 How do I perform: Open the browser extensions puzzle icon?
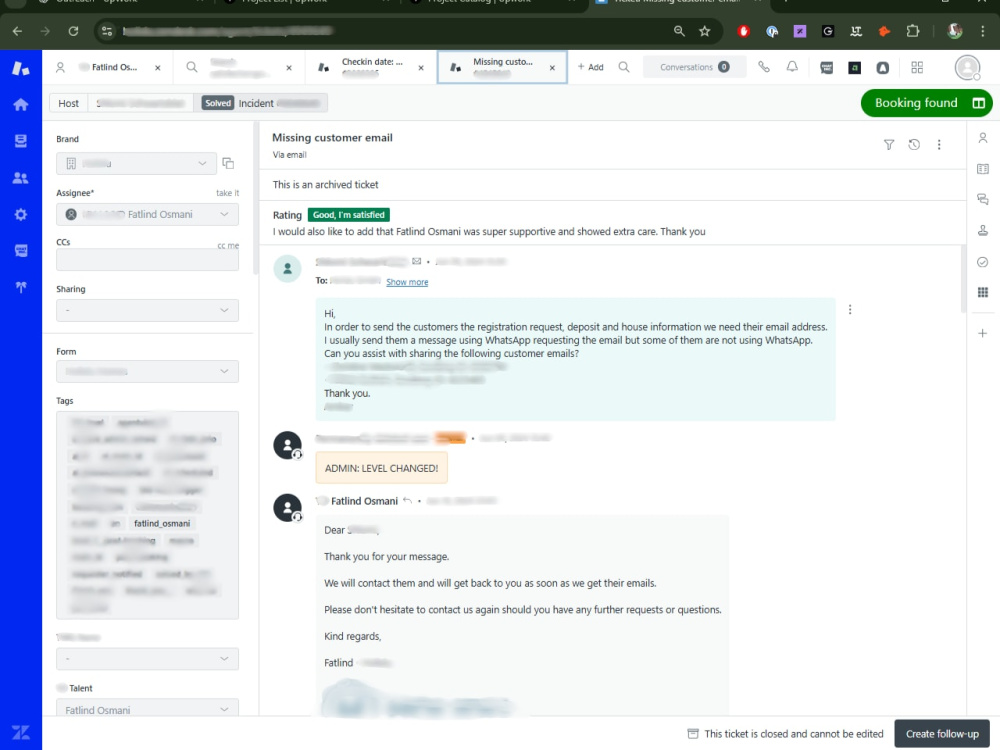point(913,31)
